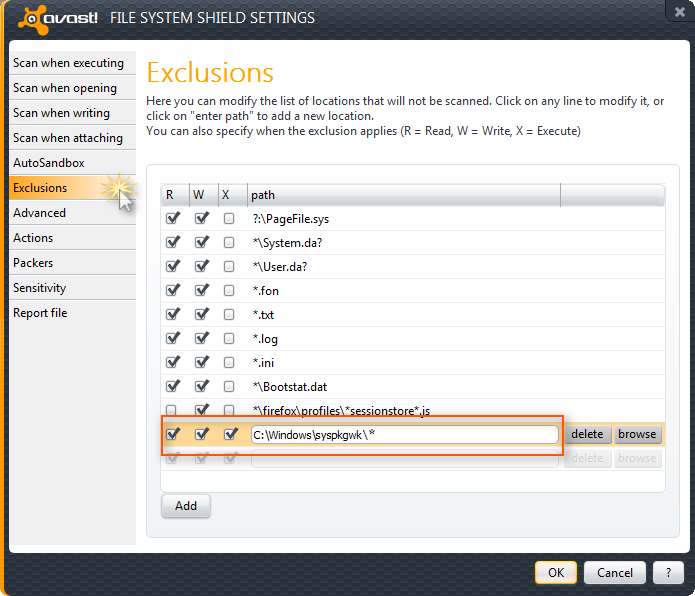The image size is (695, 596).
Task: Toggle Write checkbox for *\Bootstat.dat
Action: [201, 386]
